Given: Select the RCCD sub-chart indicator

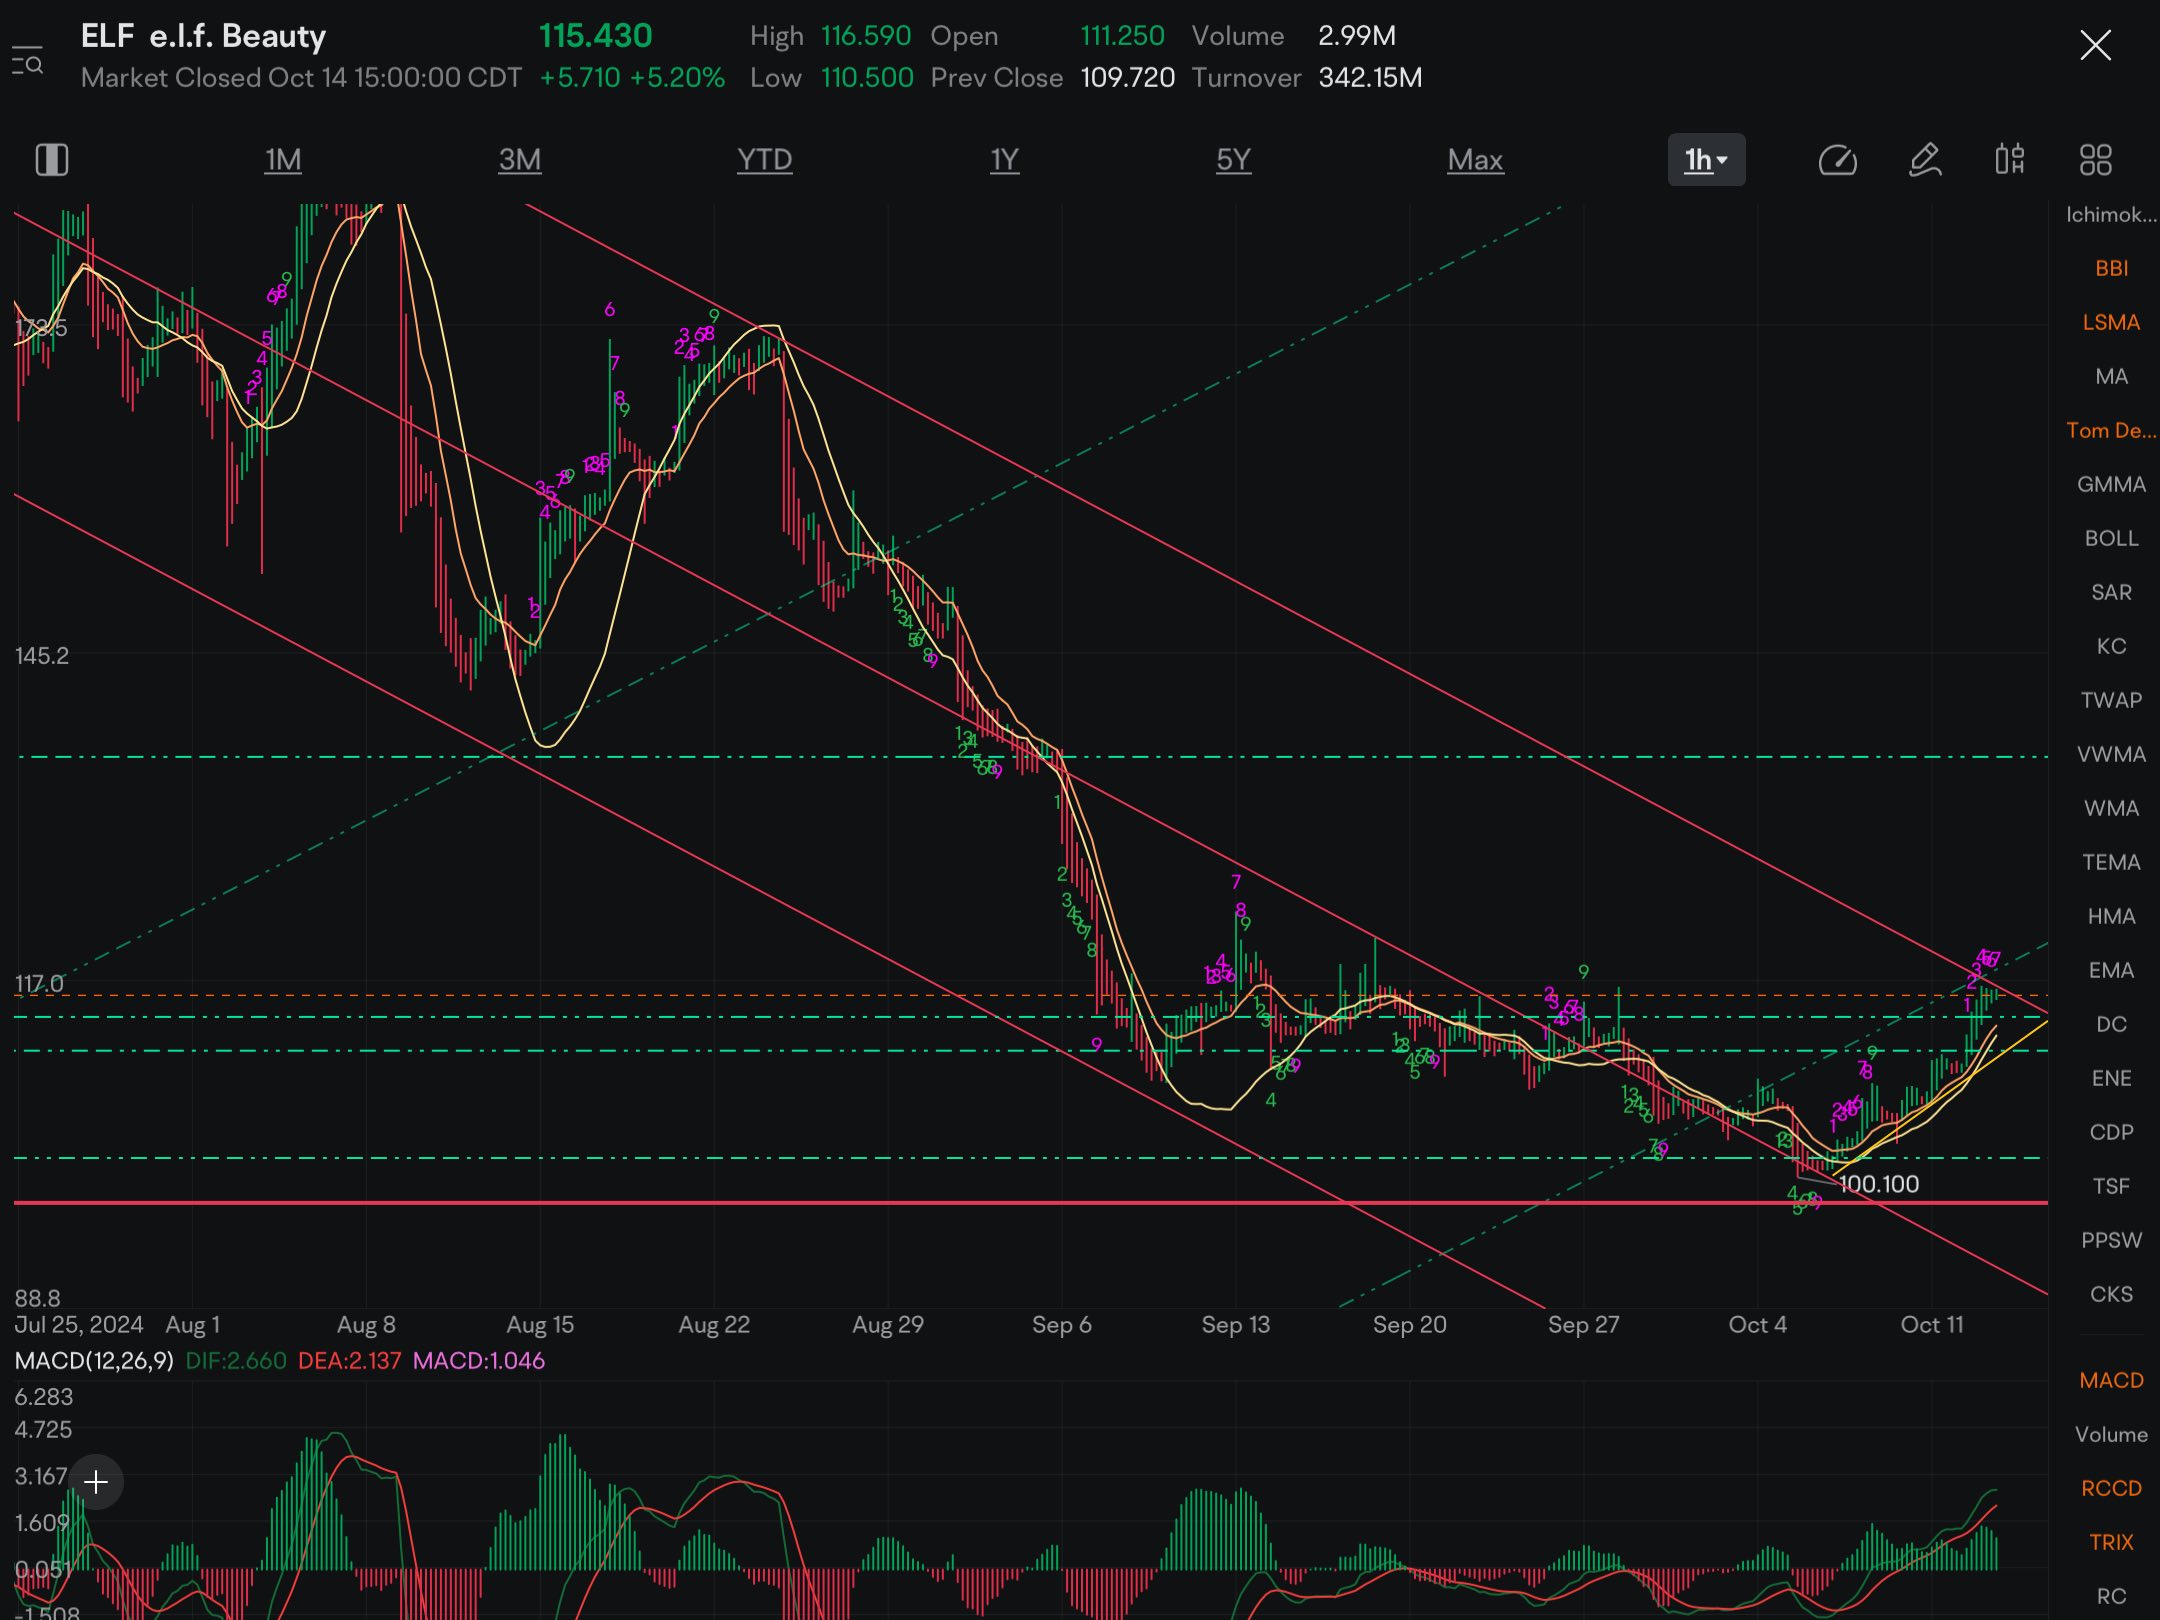Looking at the screenshot, I should pyautogui.click(x=2111, y=1489).
